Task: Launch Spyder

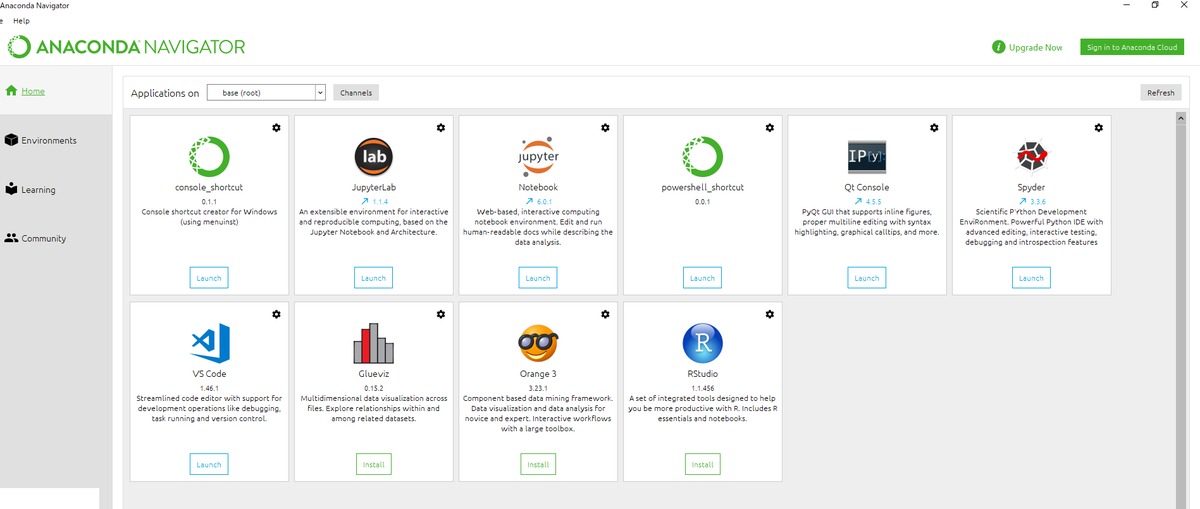Action: coord(1031,278)
